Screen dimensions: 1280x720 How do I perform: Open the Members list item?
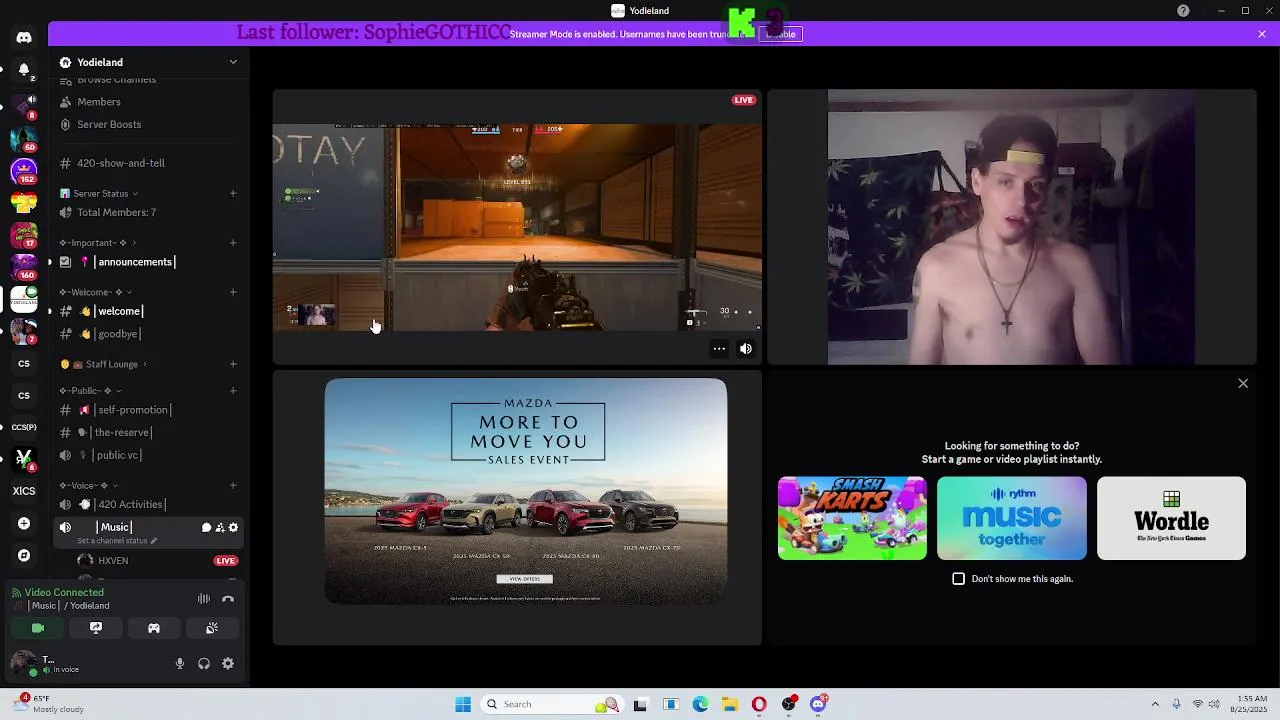(148, 102)
